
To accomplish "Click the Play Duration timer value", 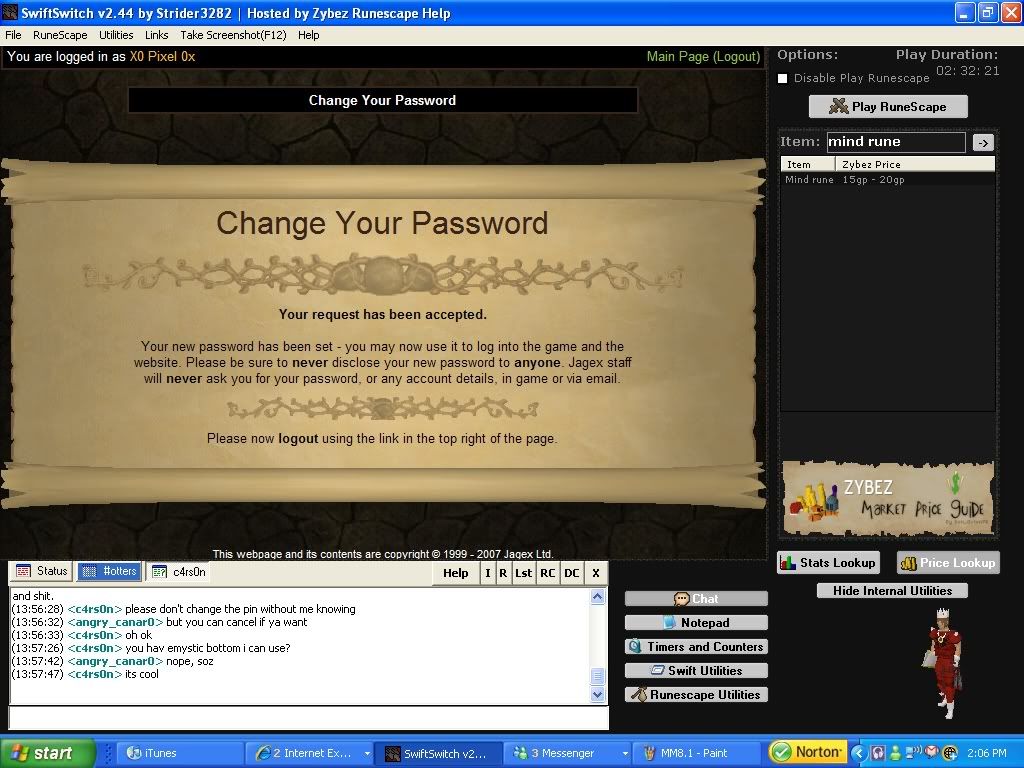I will 968,71.
